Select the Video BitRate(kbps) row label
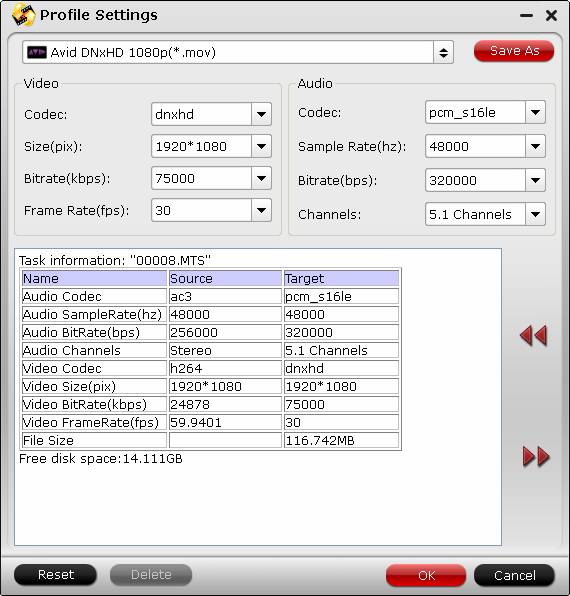570x596 pixels. point(94,404)
